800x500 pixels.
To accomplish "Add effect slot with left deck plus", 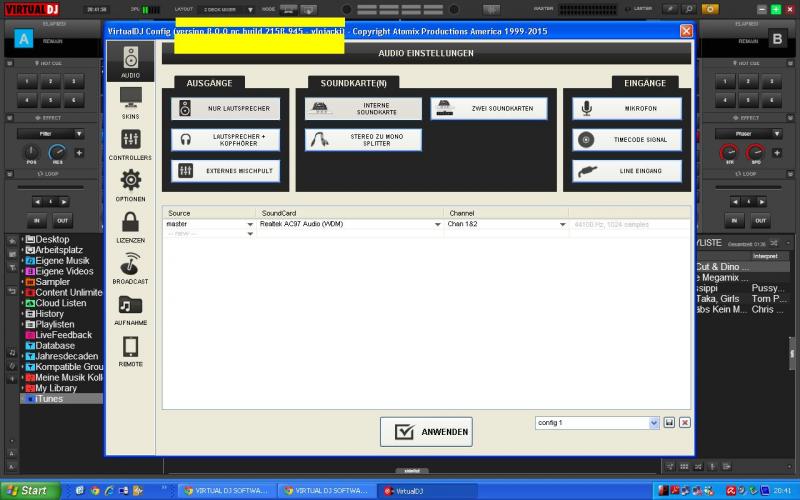I will 79,153.
